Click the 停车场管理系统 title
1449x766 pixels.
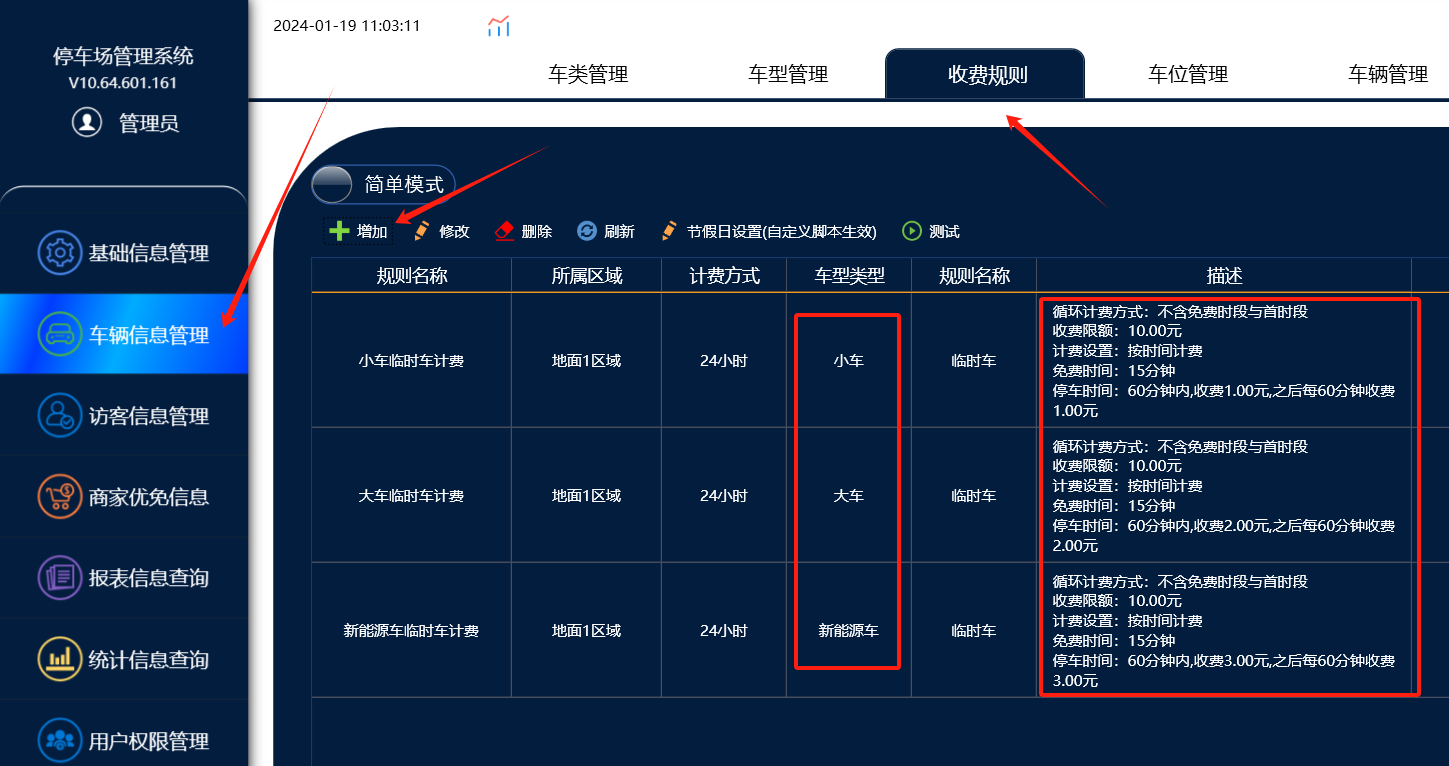123,56
